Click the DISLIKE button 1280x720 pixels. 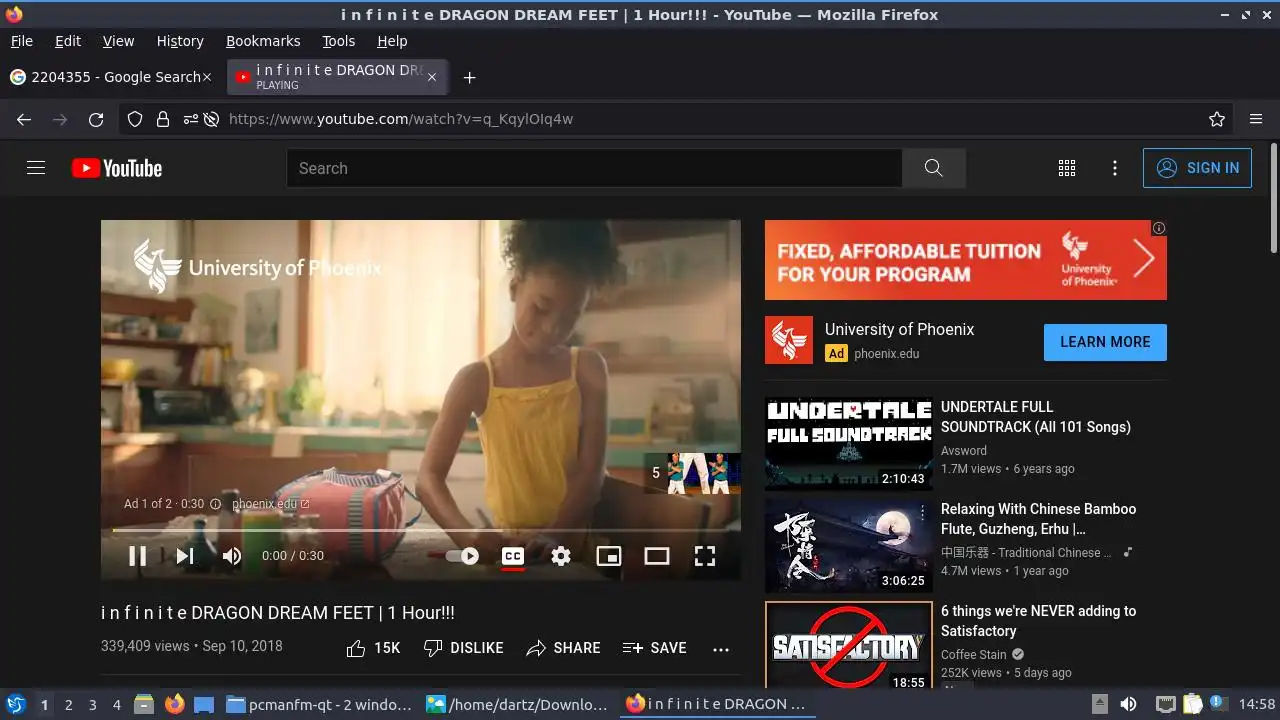coord(464,648)
